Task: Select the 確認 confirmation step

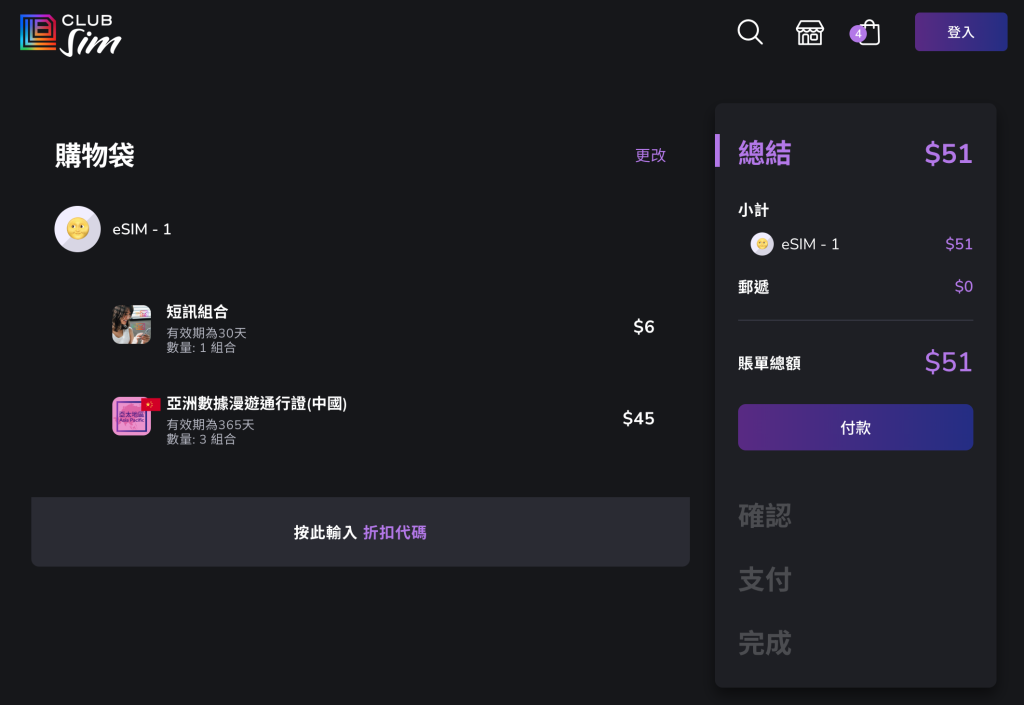Action: pos(765,516)
